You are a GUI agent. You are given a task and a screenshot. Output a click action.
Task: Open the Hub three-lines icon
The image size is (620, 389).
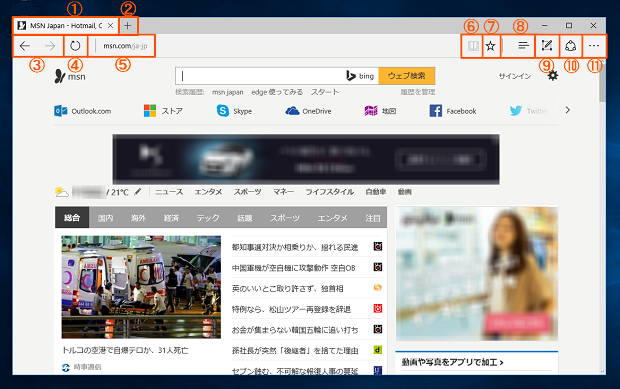coord(523,46)
